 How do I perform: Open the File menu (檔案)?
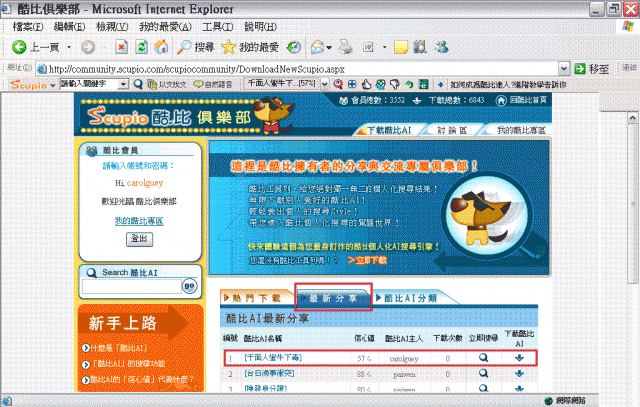pos(28,27)
